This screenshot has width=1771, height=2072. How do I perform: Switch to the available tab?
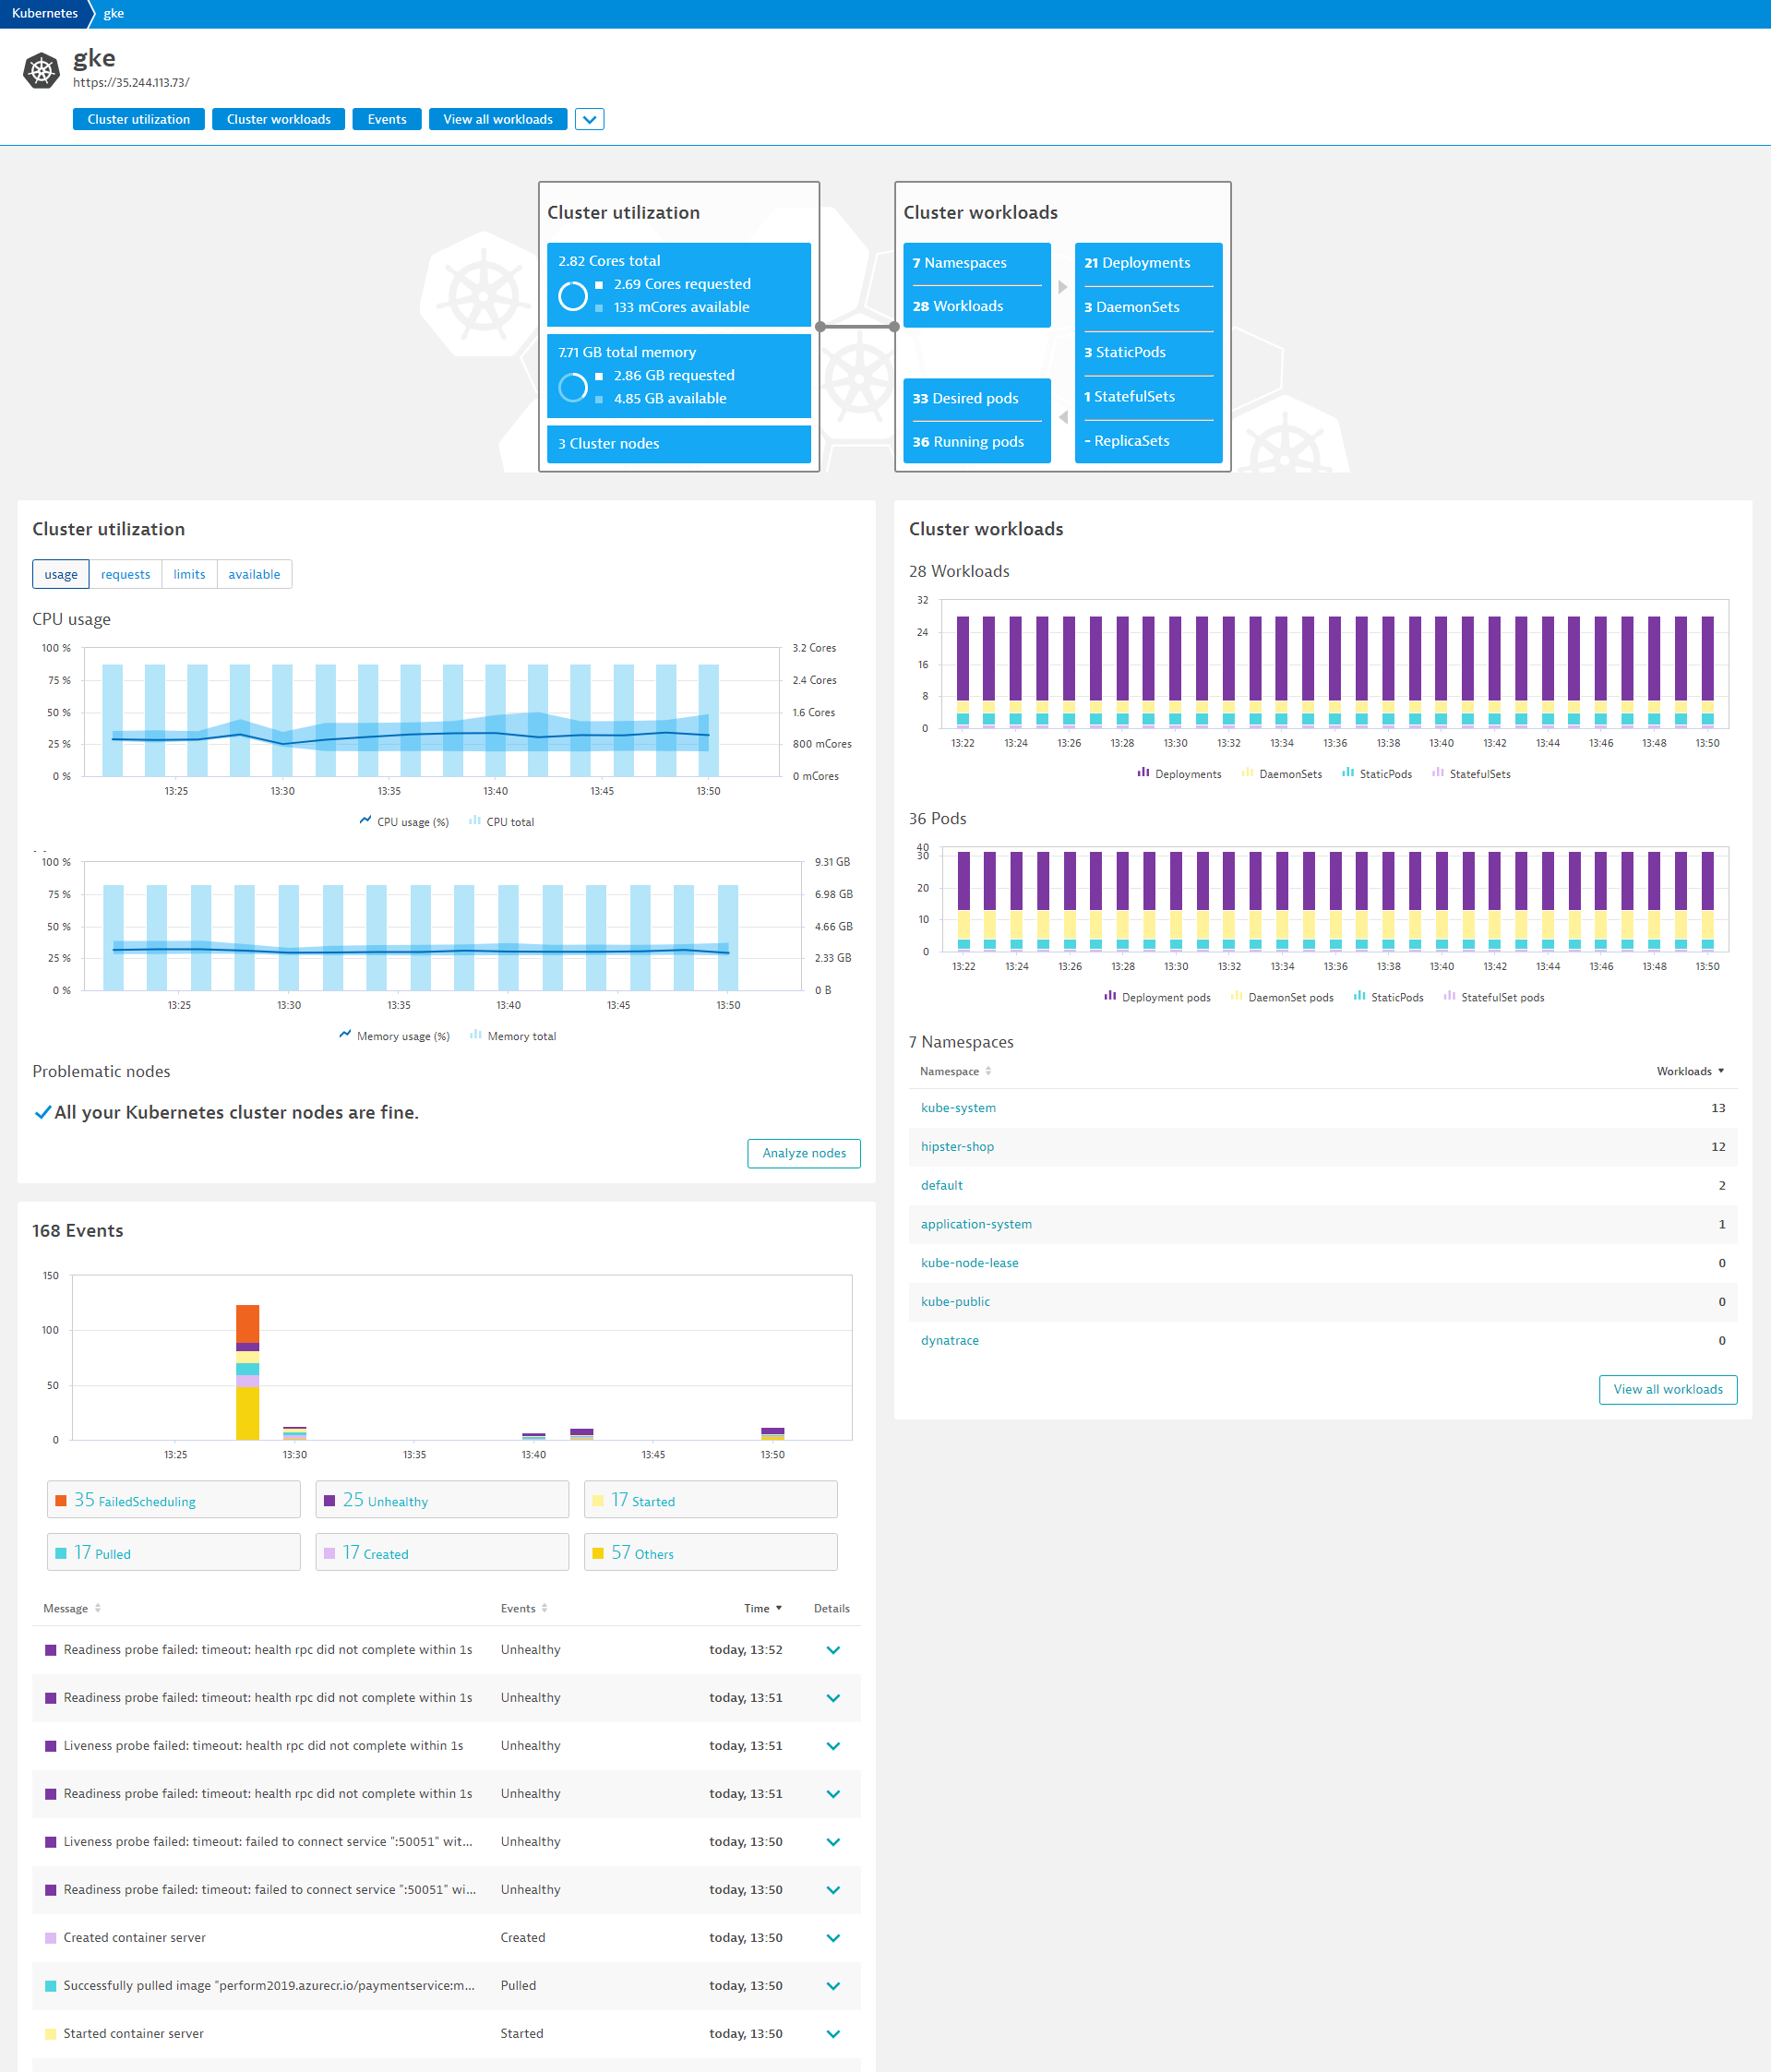click(x=254, y=574)
